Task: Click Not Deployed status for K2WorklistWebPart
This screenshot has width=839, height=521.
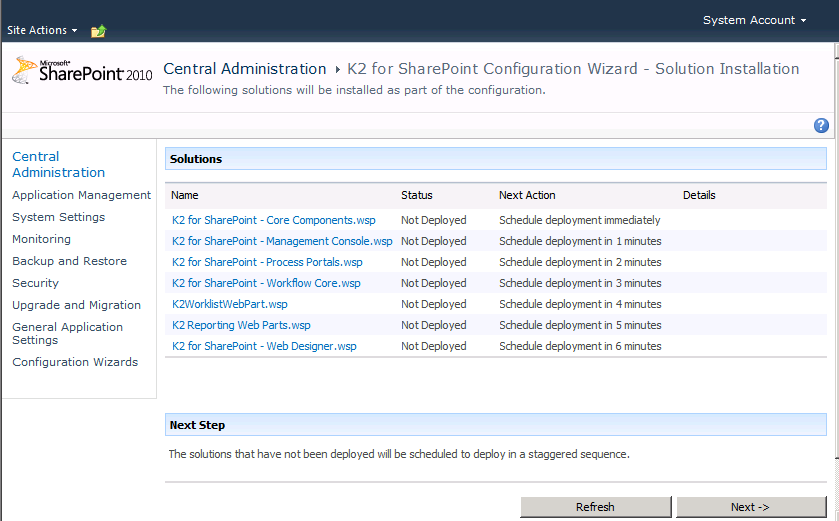Action: [433, 304]
